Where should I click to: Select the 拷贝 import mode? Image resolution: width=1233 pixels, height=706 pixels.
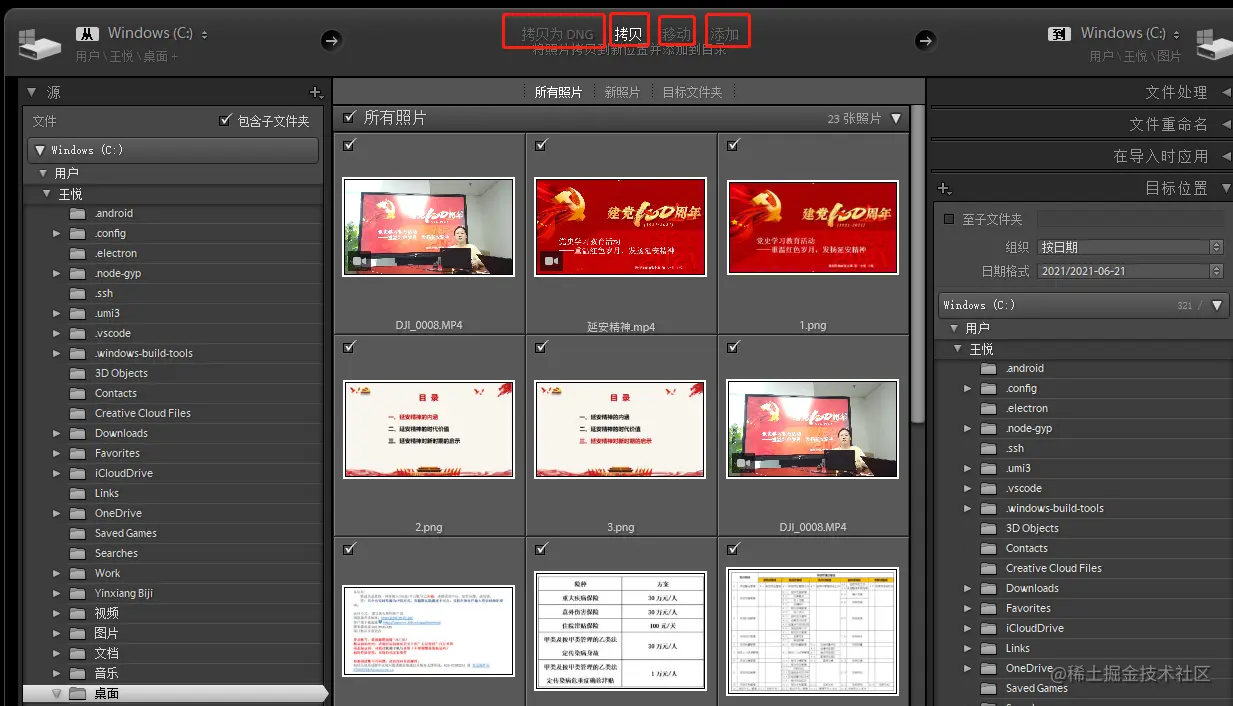click(x=628, y=35)
